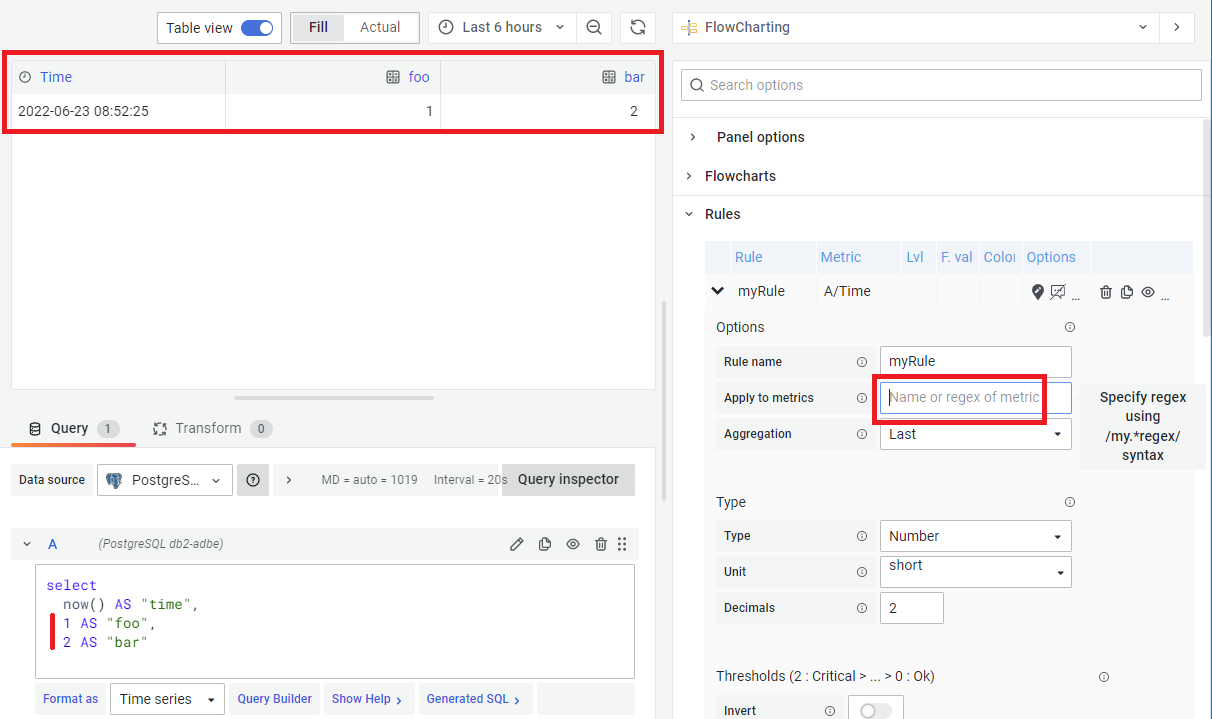Open the Format as Time series dropdown

167,699
